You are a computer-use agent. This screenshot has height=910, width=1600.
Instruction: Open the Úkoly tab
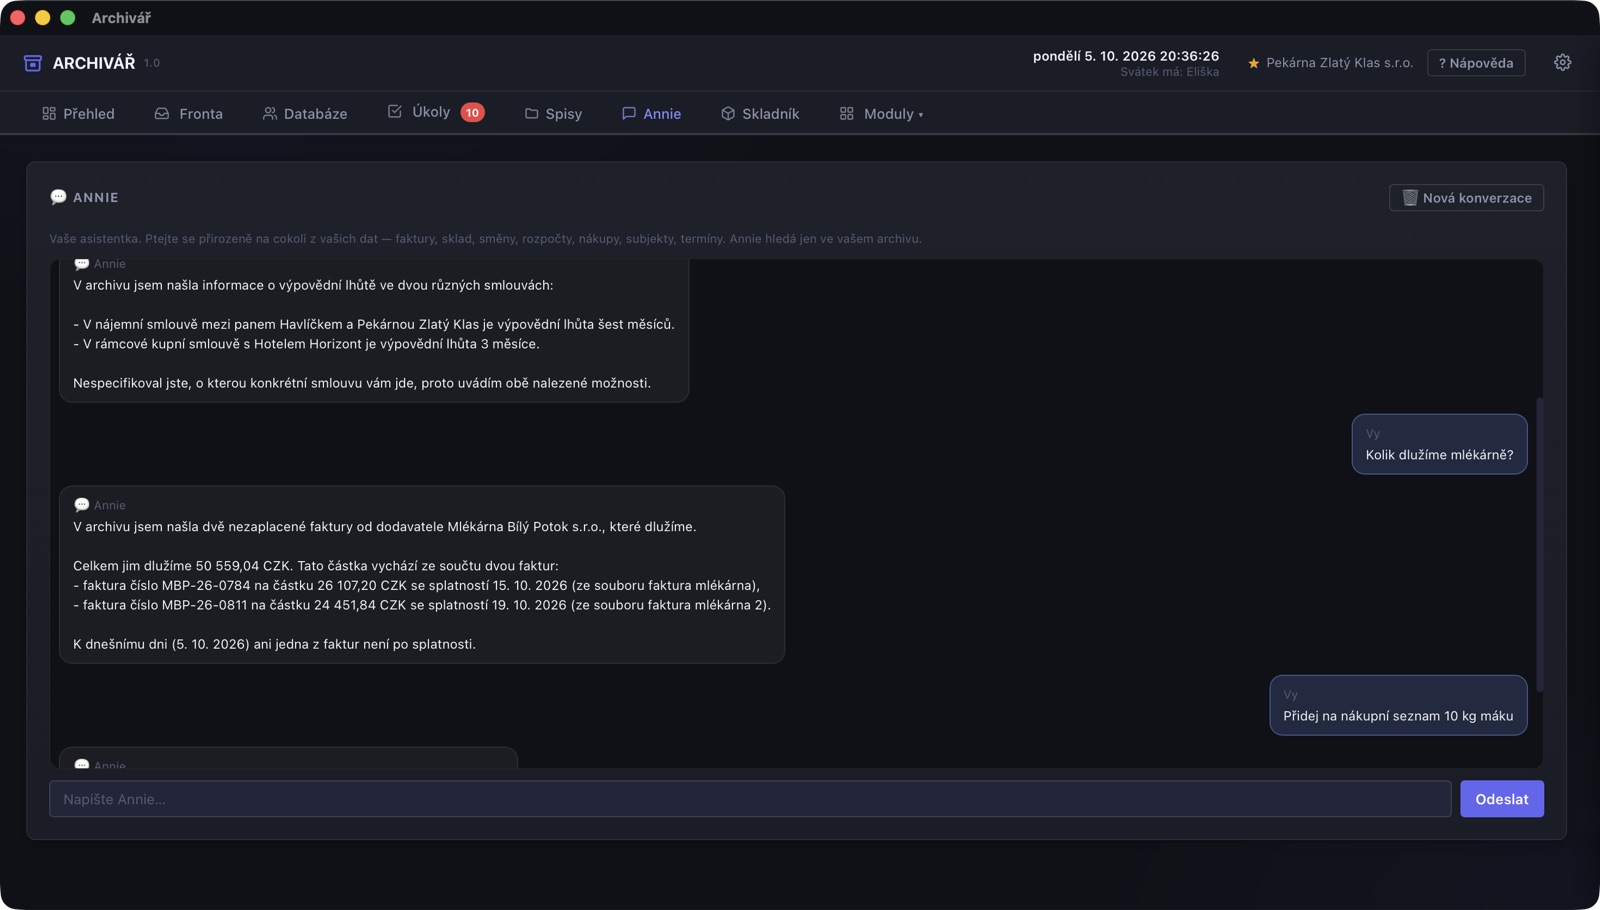point(436,112)
